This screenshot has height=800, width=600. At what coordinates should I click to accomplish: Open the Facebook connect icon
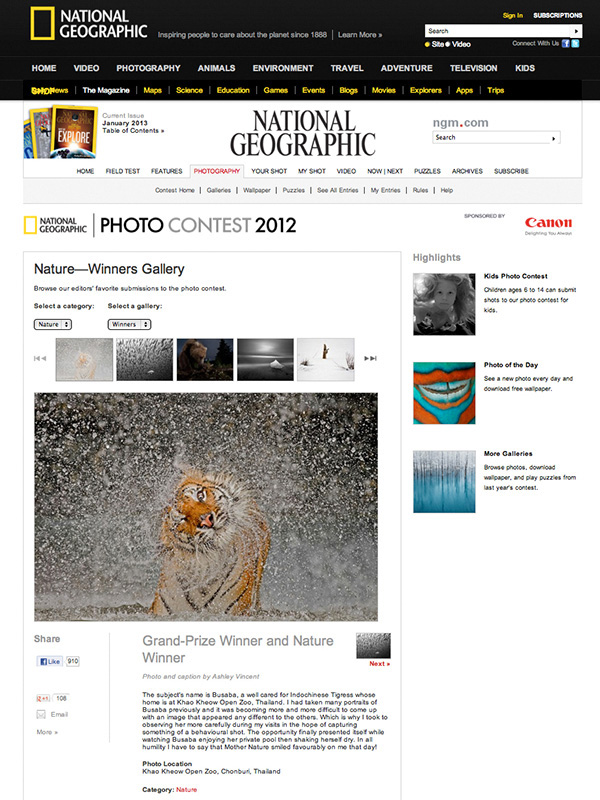point(565,43)
